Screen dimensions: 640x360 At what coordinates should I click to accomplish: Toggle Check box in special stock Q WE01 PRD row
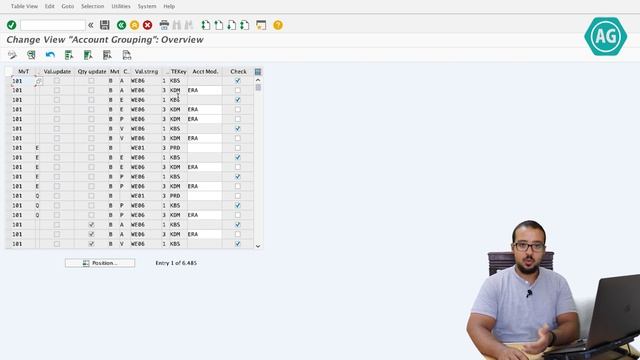[x=238, y=196]
